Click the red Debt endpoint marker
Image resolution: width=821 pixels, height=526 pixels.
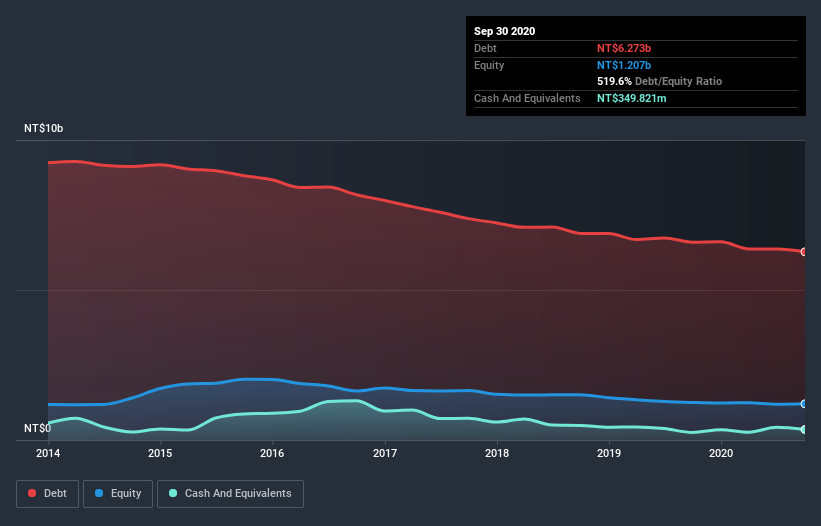(804, 252)
